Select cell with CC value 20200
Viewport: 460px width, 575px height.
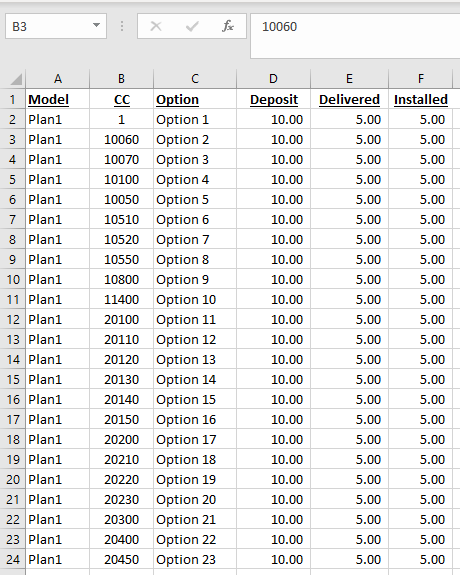pyautogui.click(x=121, y=439)
